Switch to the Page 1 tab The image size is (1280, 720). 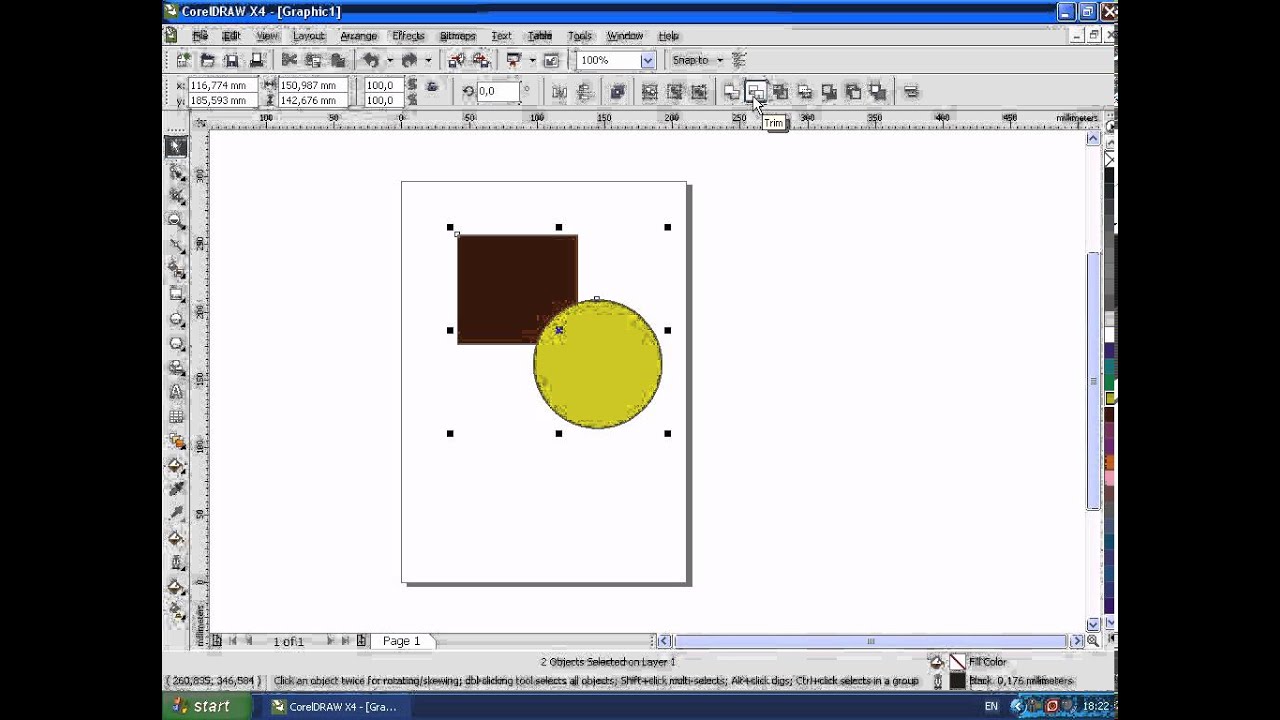pyautogui.click(x=401, y=641)
